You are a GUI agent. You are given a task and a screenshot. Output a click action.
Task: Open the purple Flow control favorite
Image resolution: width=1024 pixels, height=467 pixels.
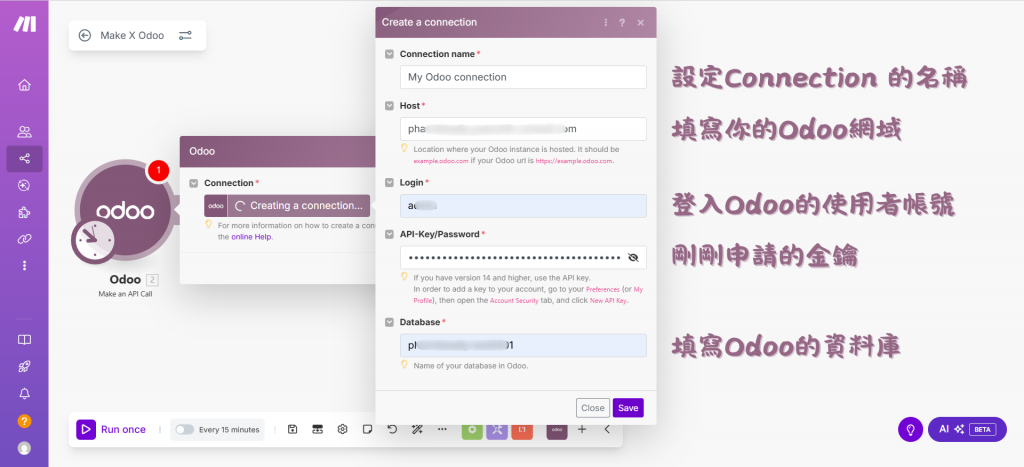tap(497, 430)
